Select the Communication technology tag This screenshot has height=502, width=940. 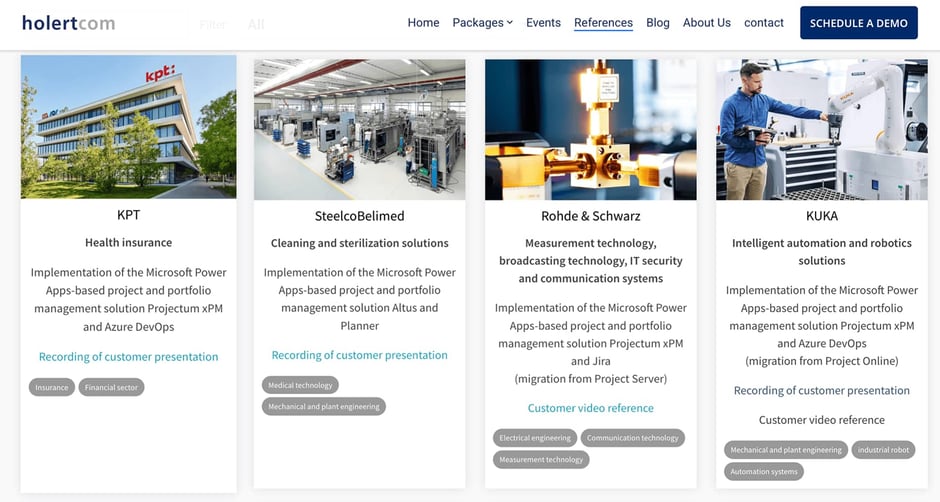coord(632,438)
